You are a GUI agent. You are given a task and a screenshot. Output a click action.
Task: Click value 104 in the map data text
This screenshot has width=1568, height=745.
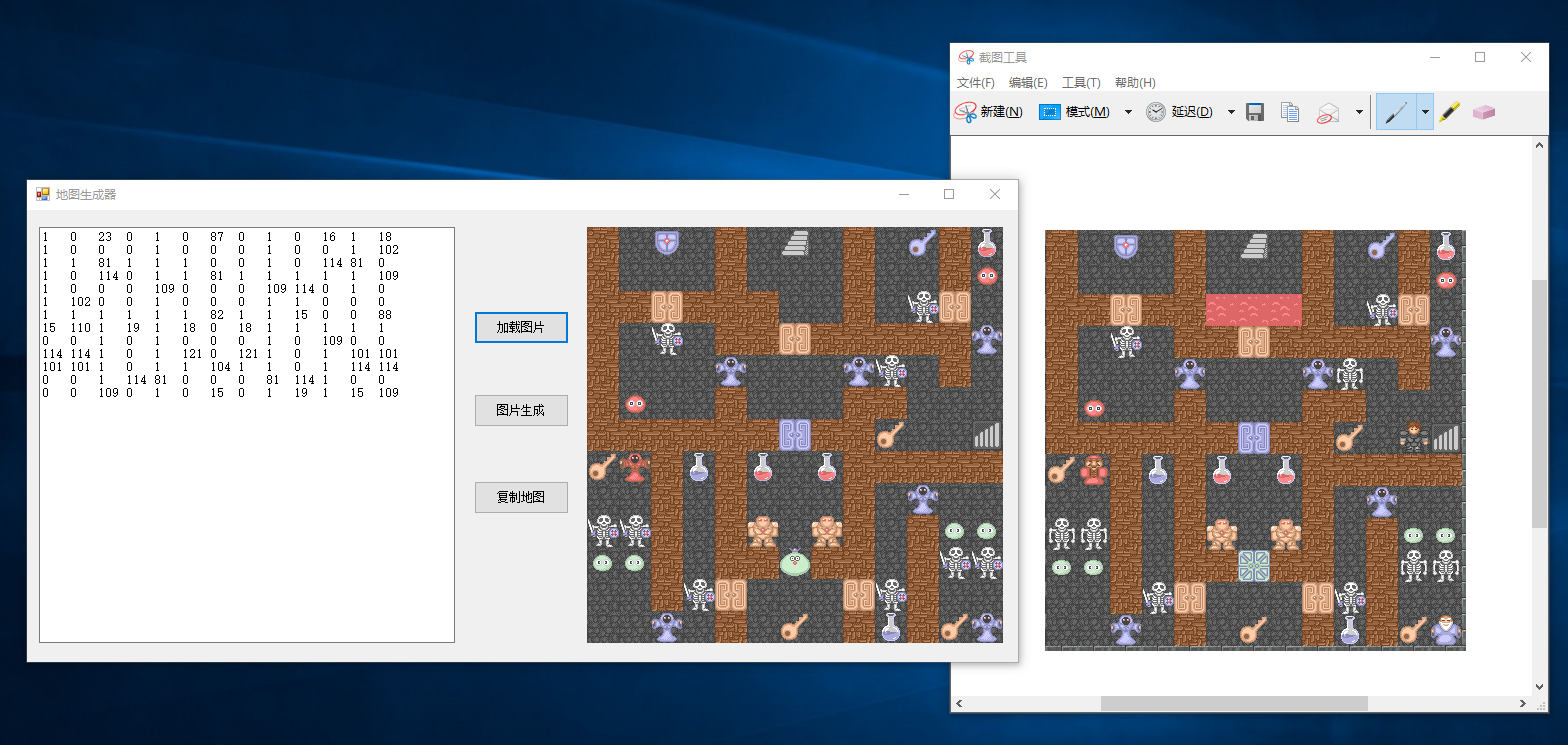(220, 367)
